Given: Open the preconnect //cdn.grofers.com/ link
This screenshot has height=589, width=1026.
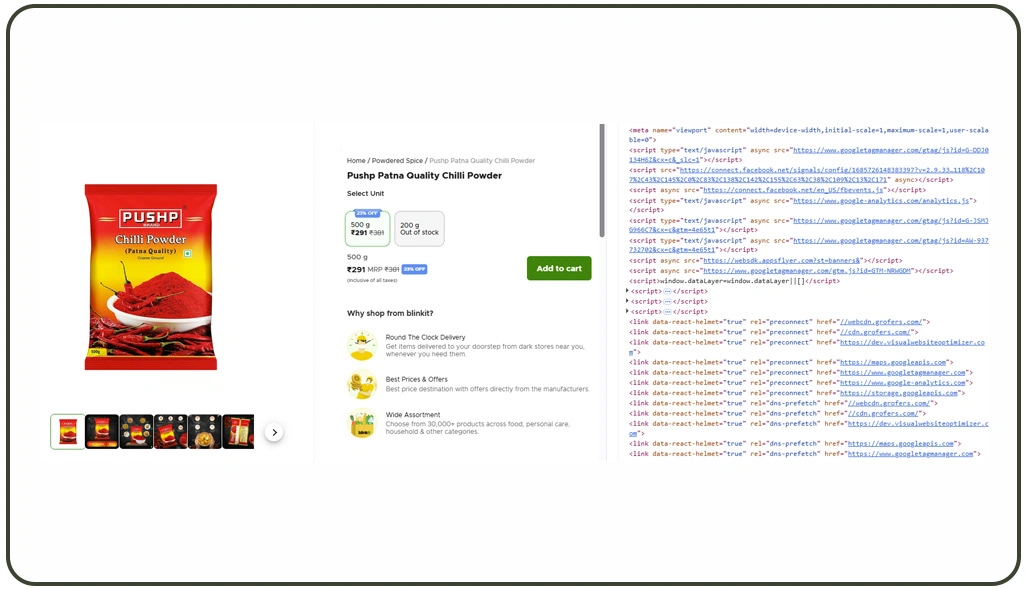Looking at the screenshot, I should 875,332.
